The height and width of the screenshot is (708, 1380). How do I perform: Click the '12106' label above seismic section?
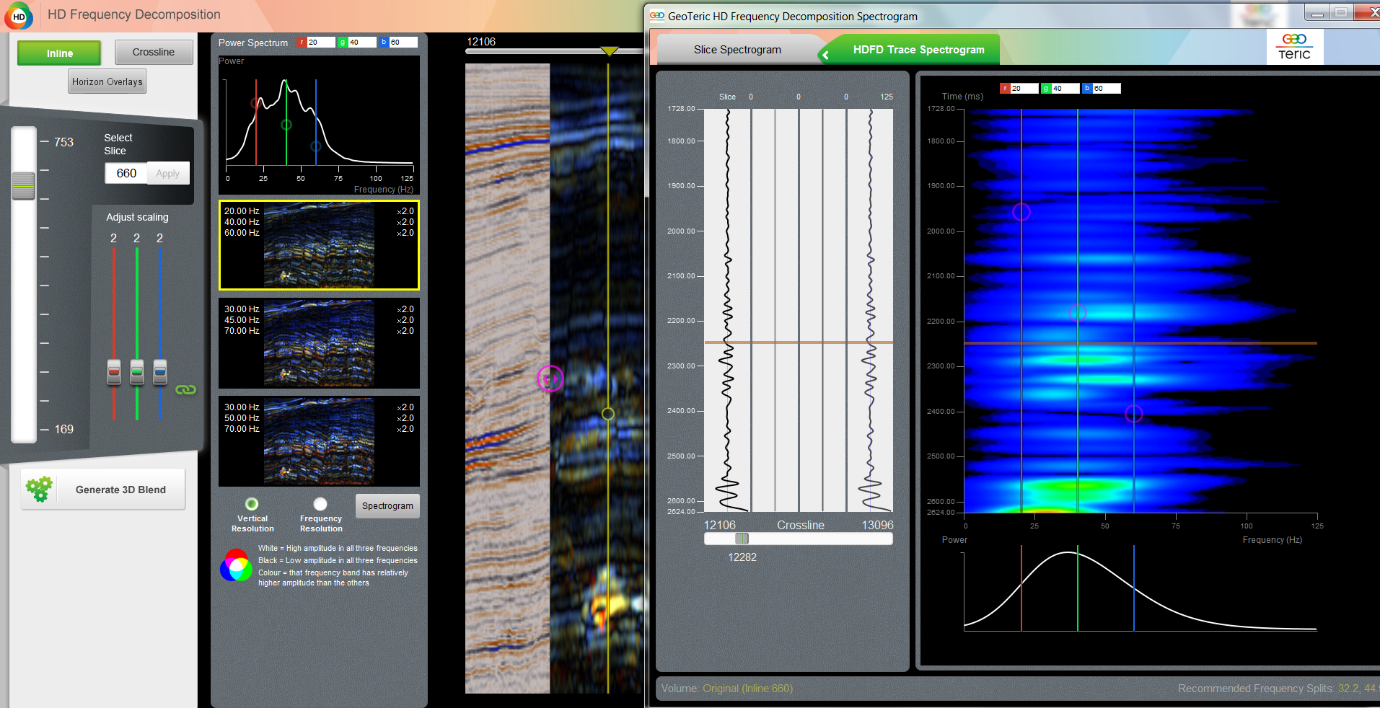[x=480, y=42]
